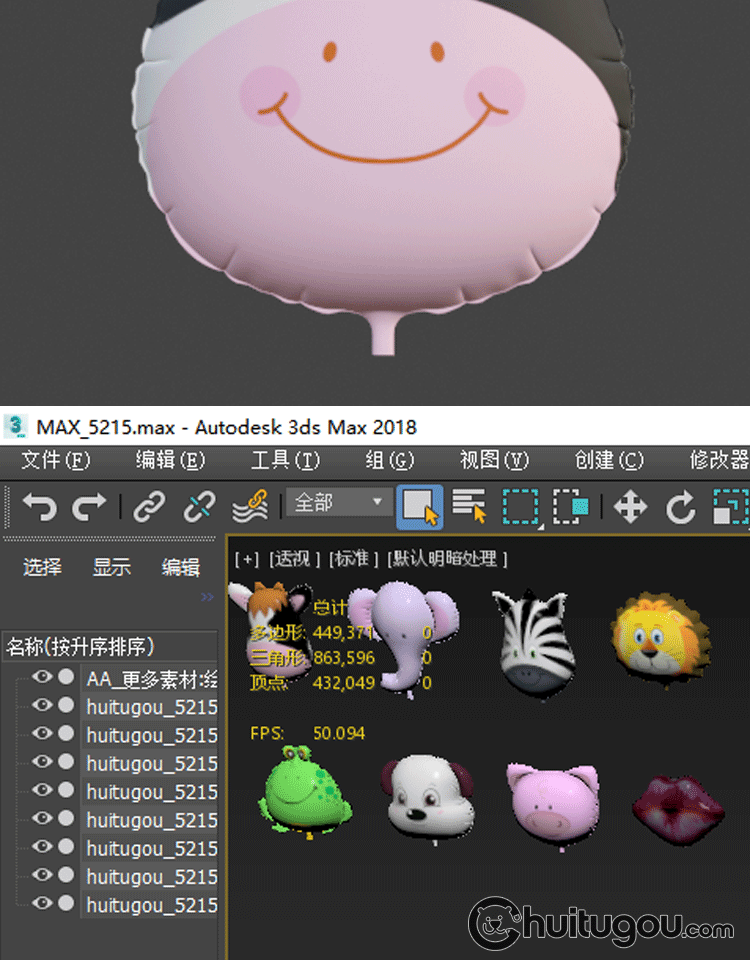750x960 pixels.
Task: Click the polygon count 449,371
Action: (x=343, y=632)
